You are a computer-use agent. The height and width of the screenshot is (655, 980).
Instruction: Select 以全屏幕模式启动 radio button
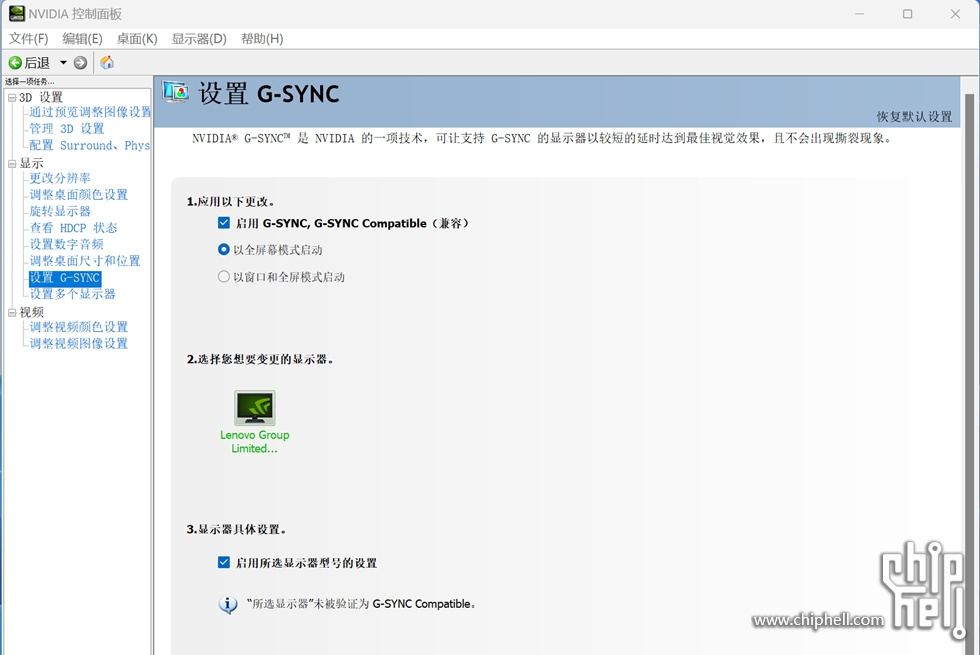click(224, 249)
